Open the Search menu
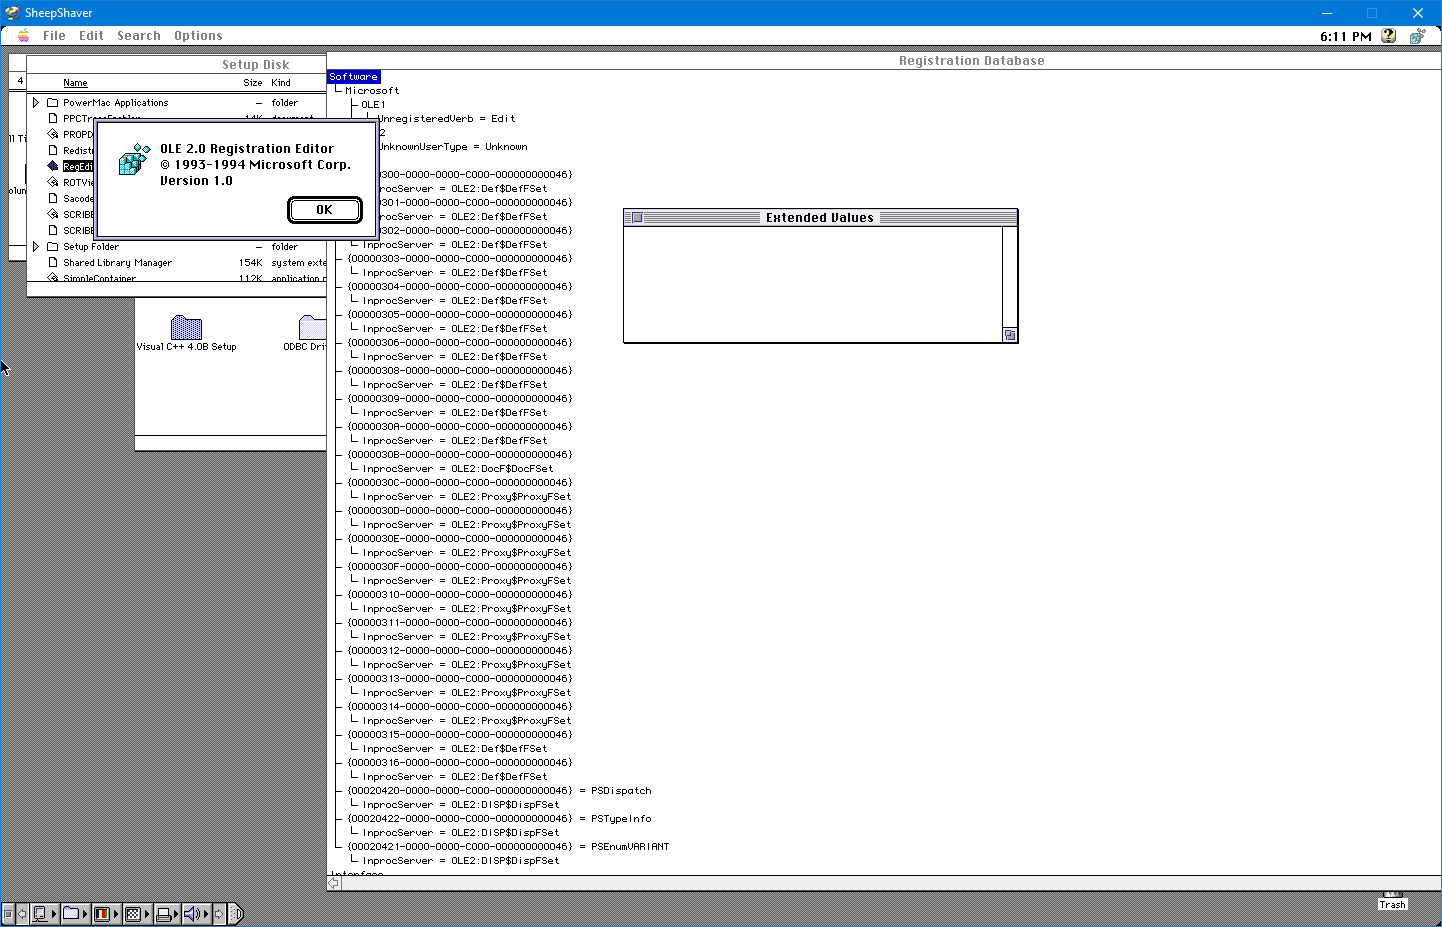This screenshot has height=927, width=1442. point(138,36)
